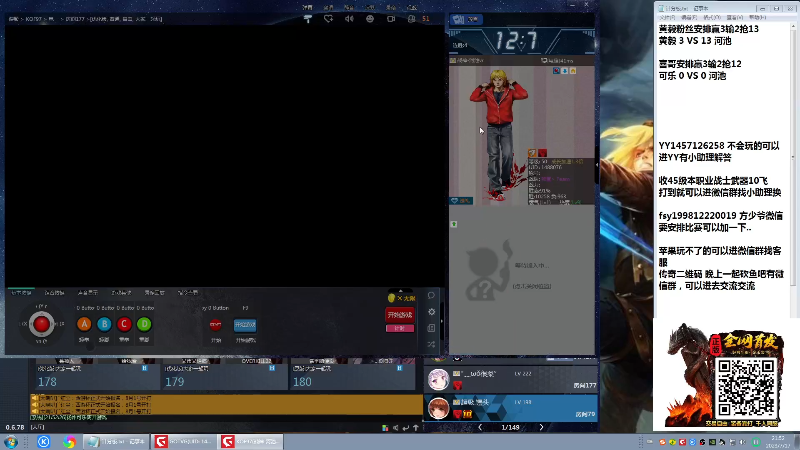Open the first menu in Notepad window

[667, 17]
